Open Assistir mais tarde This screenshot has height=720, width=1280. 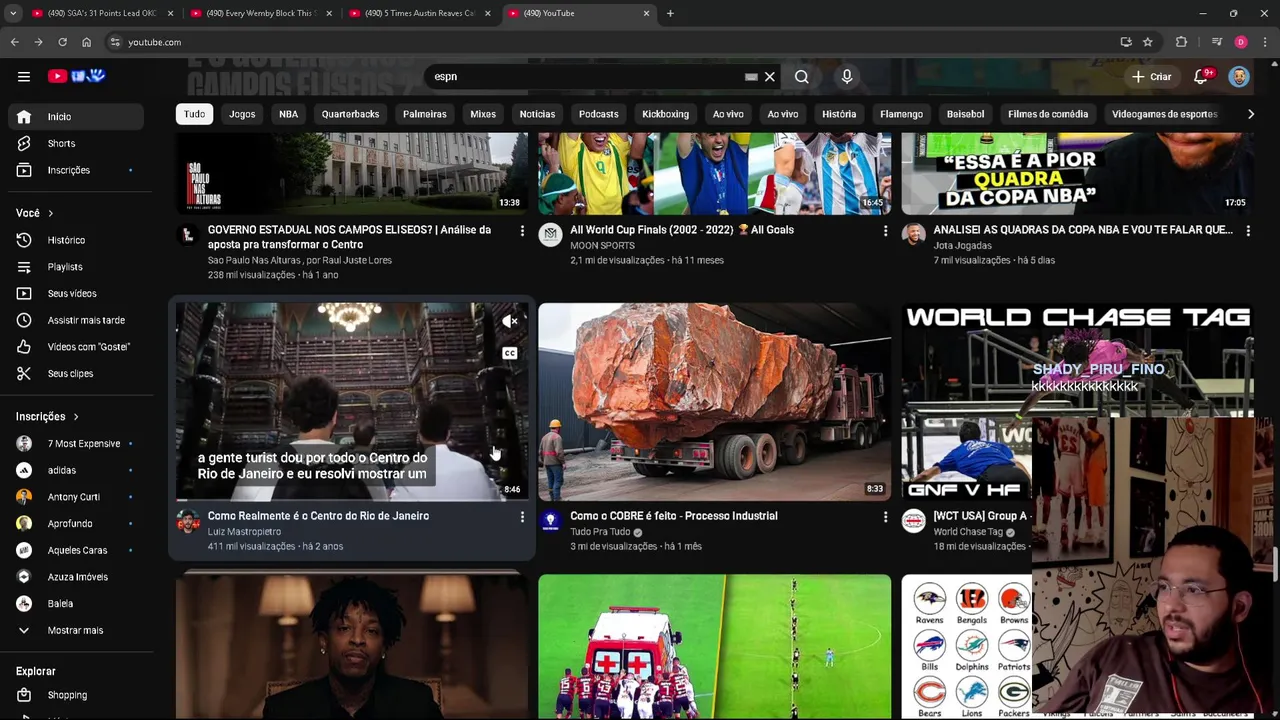(77, 320)
